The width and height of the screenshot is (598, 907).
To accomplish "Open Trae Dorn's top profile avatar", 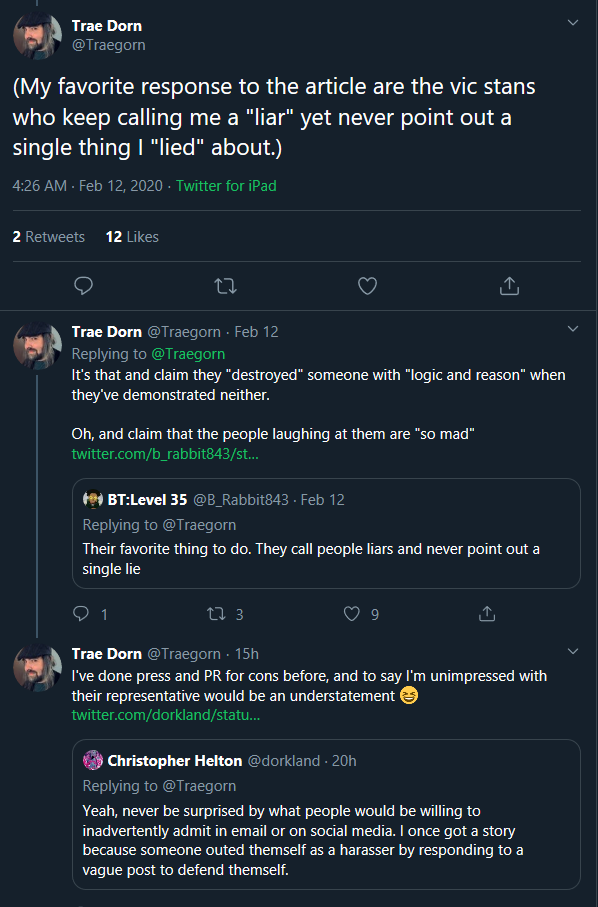I will coord(38,35).
